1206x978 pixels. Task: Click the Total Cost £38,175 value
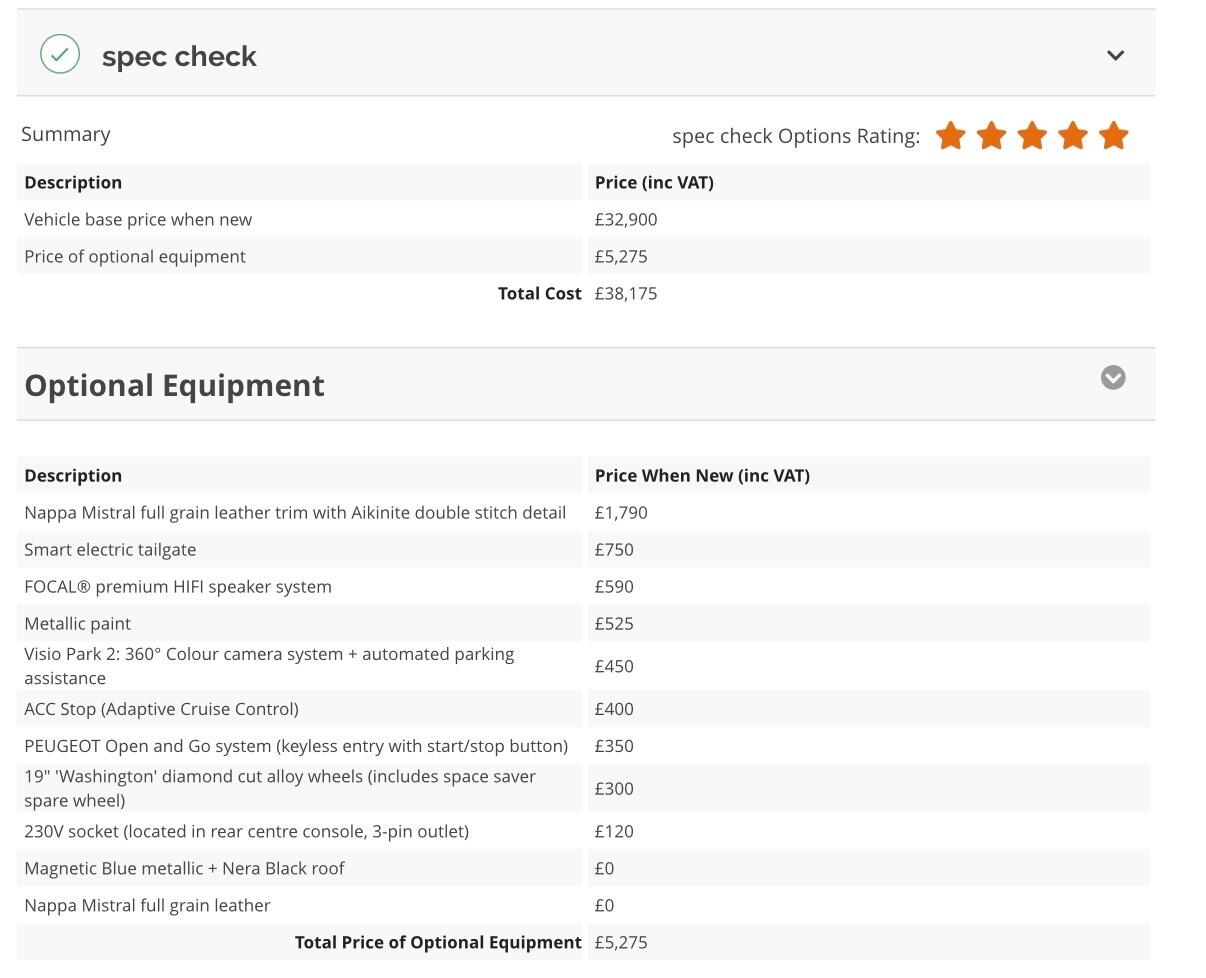point(626,294)
